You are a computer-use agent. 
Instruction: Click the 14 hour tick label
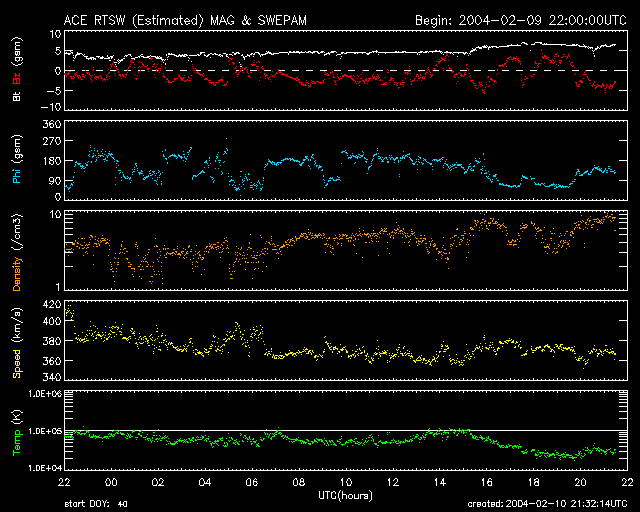point(439,482)
